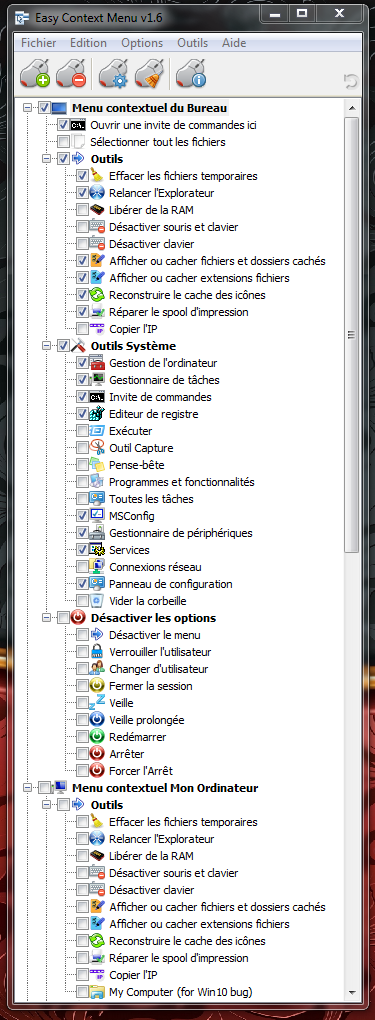
Task: Click the MSConfig row icon
Action: coord(97,516)
